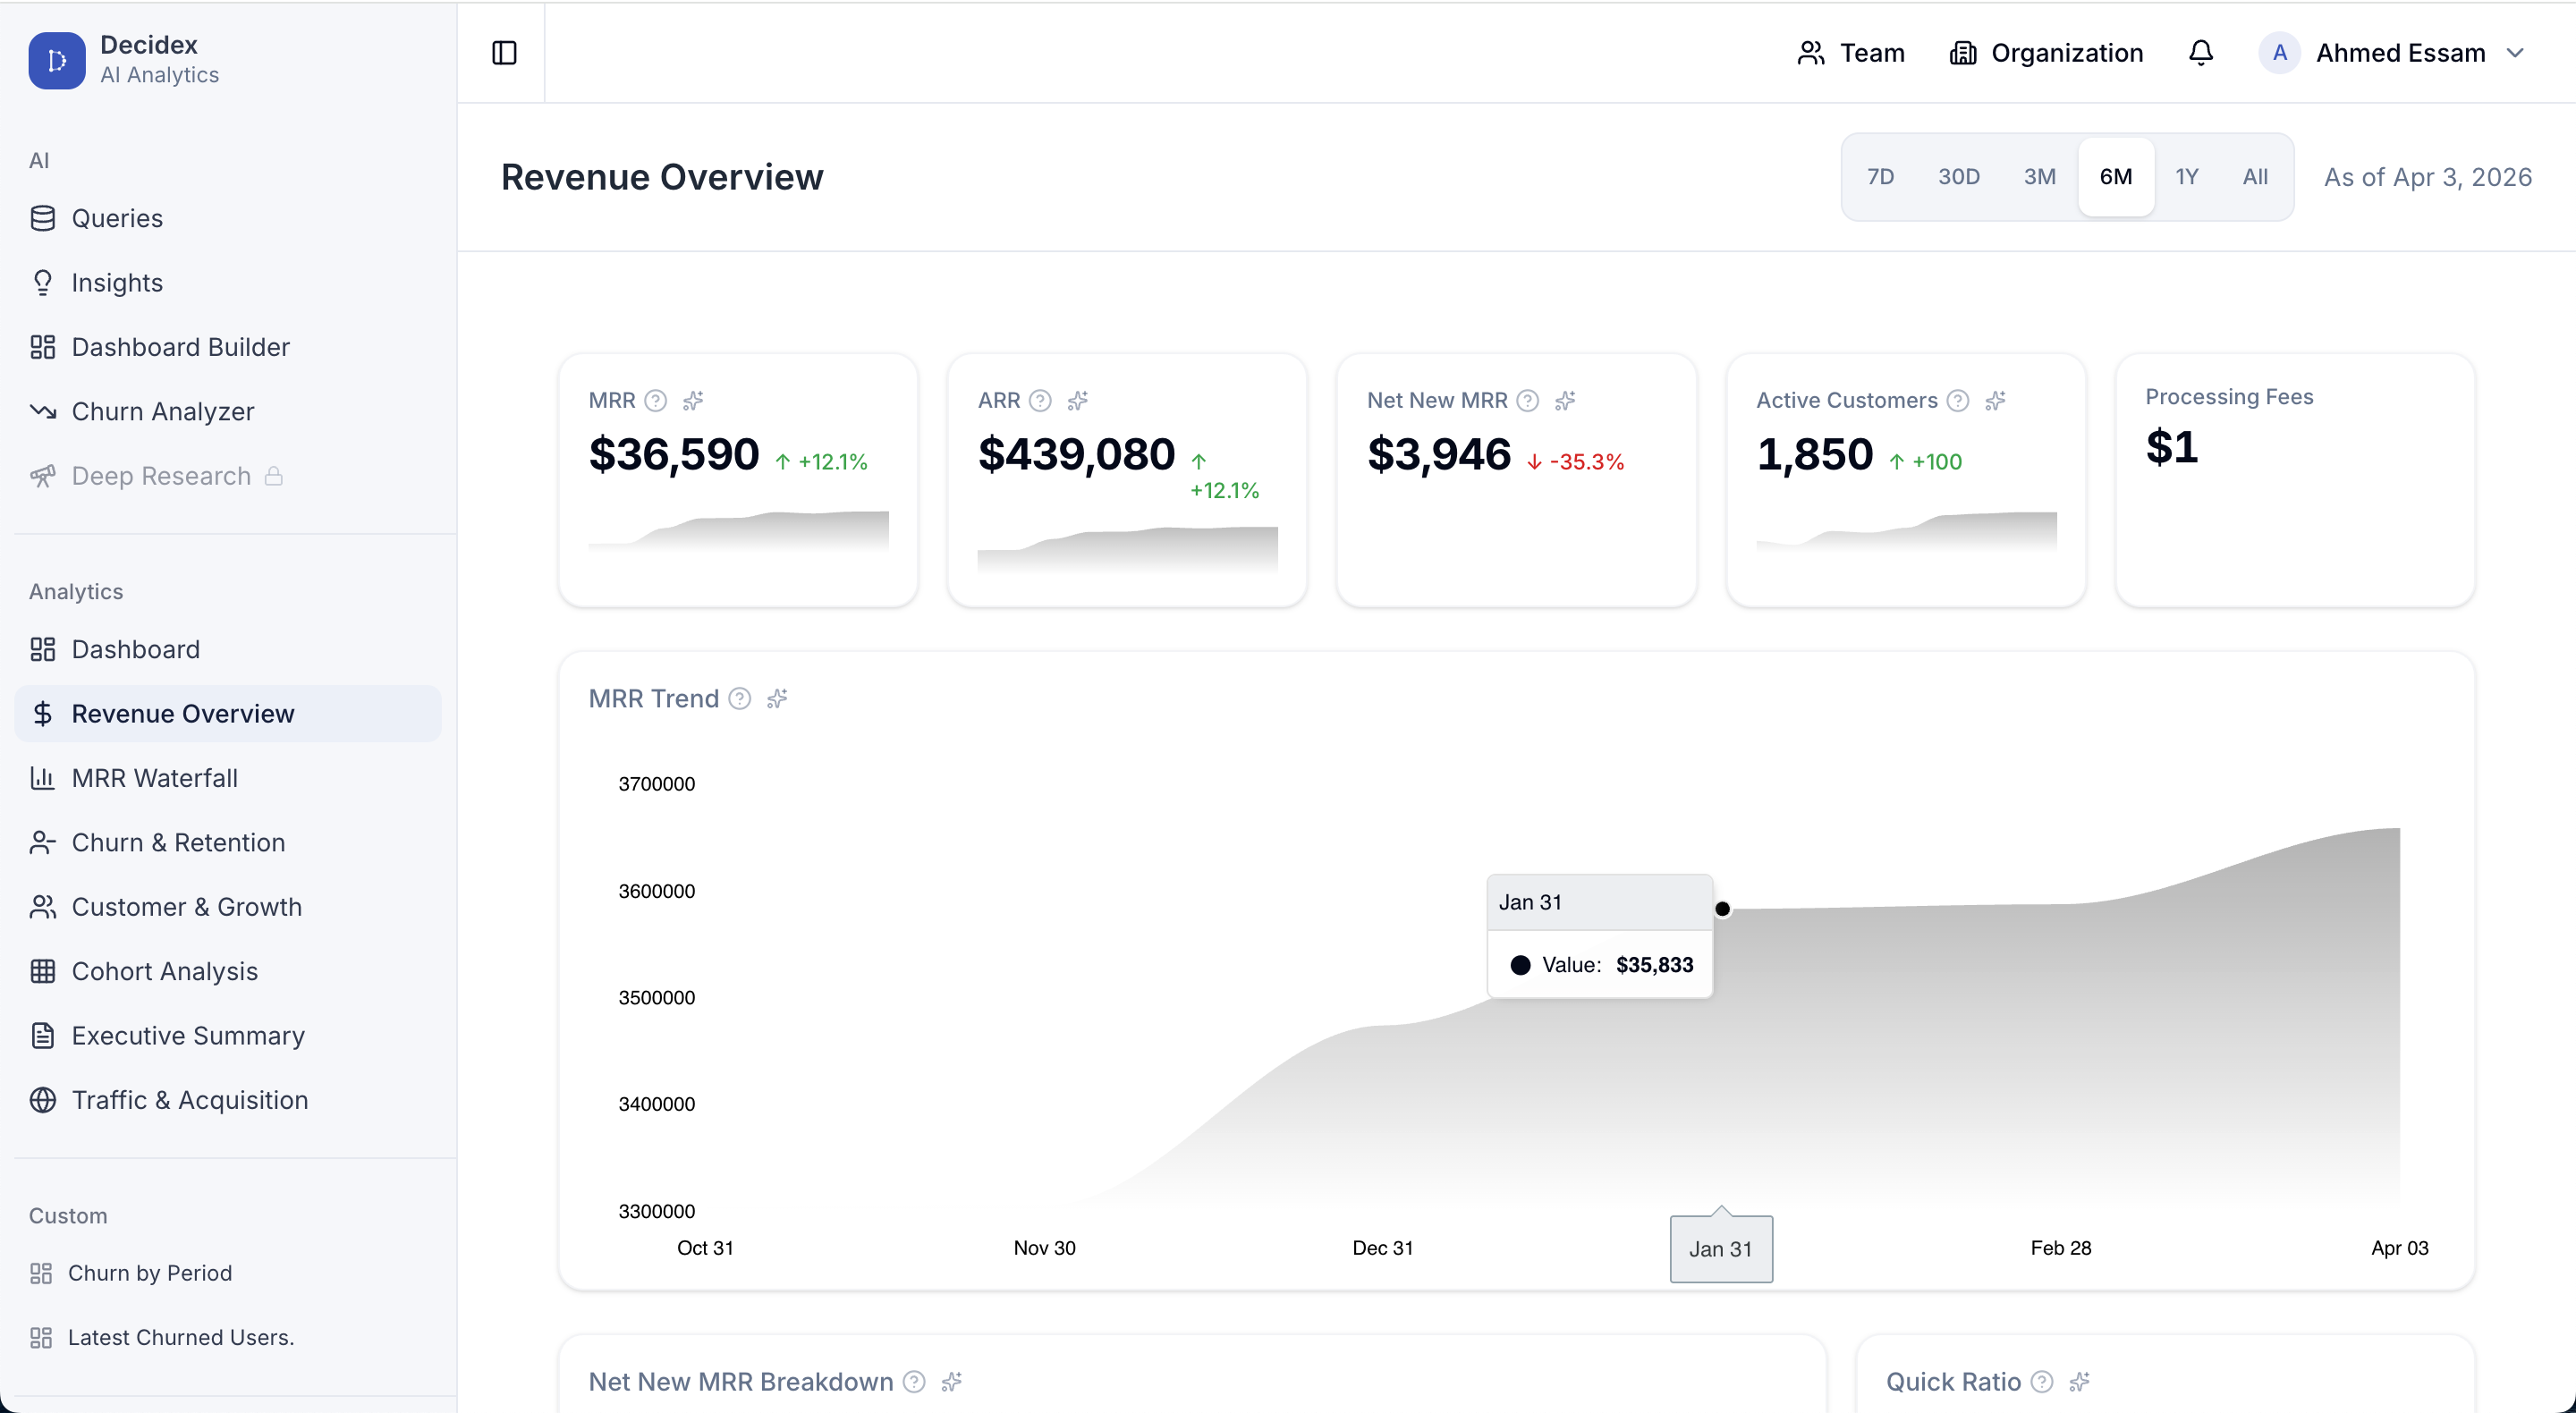Click the user avatar with letter A
Image resolution: width=2576 pixels, height=1413 pixels.
click(x=2279, y=53)
